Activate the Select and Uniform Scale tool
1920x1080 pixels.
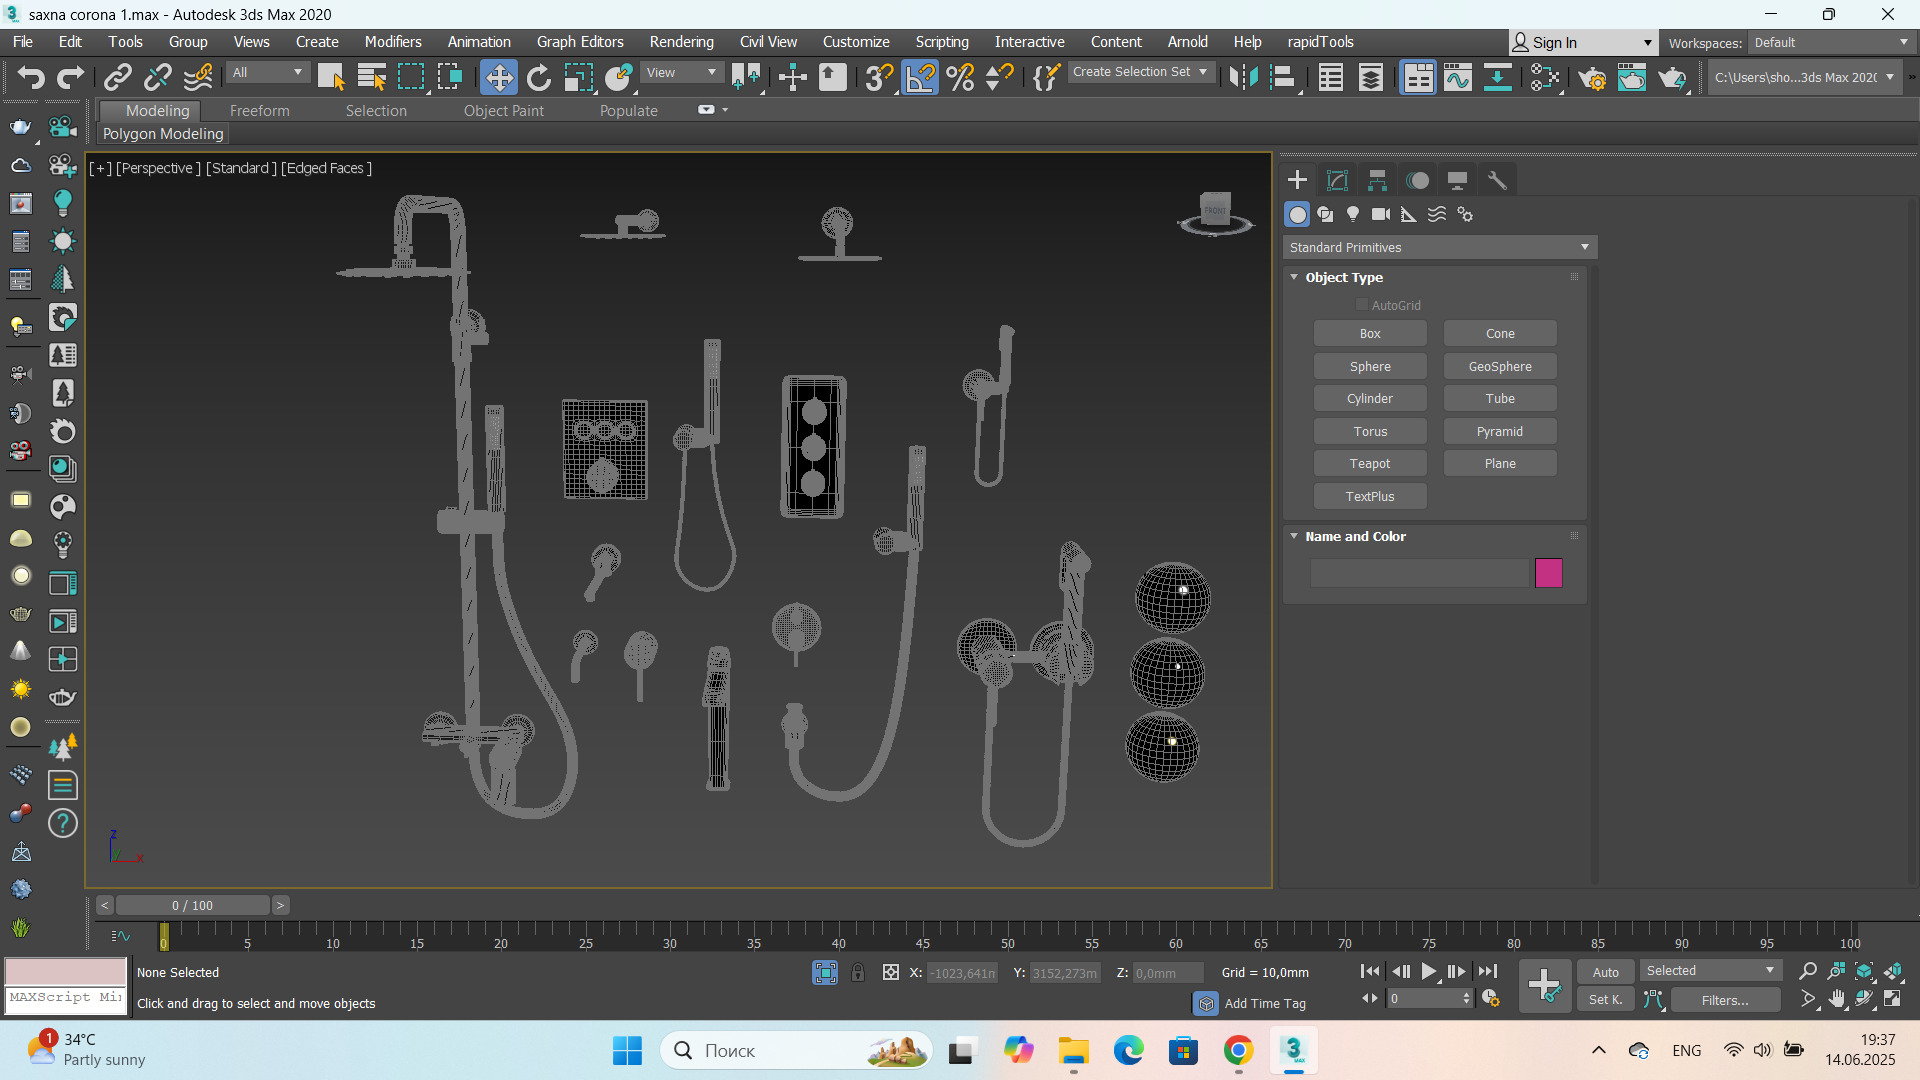click(x=579, y=77)
